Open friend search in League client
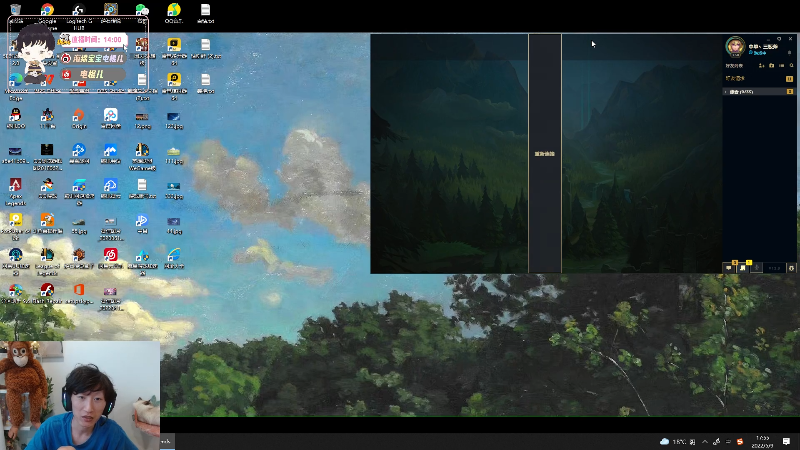Screen dimensions: 800x450 (x=791, y=65)
